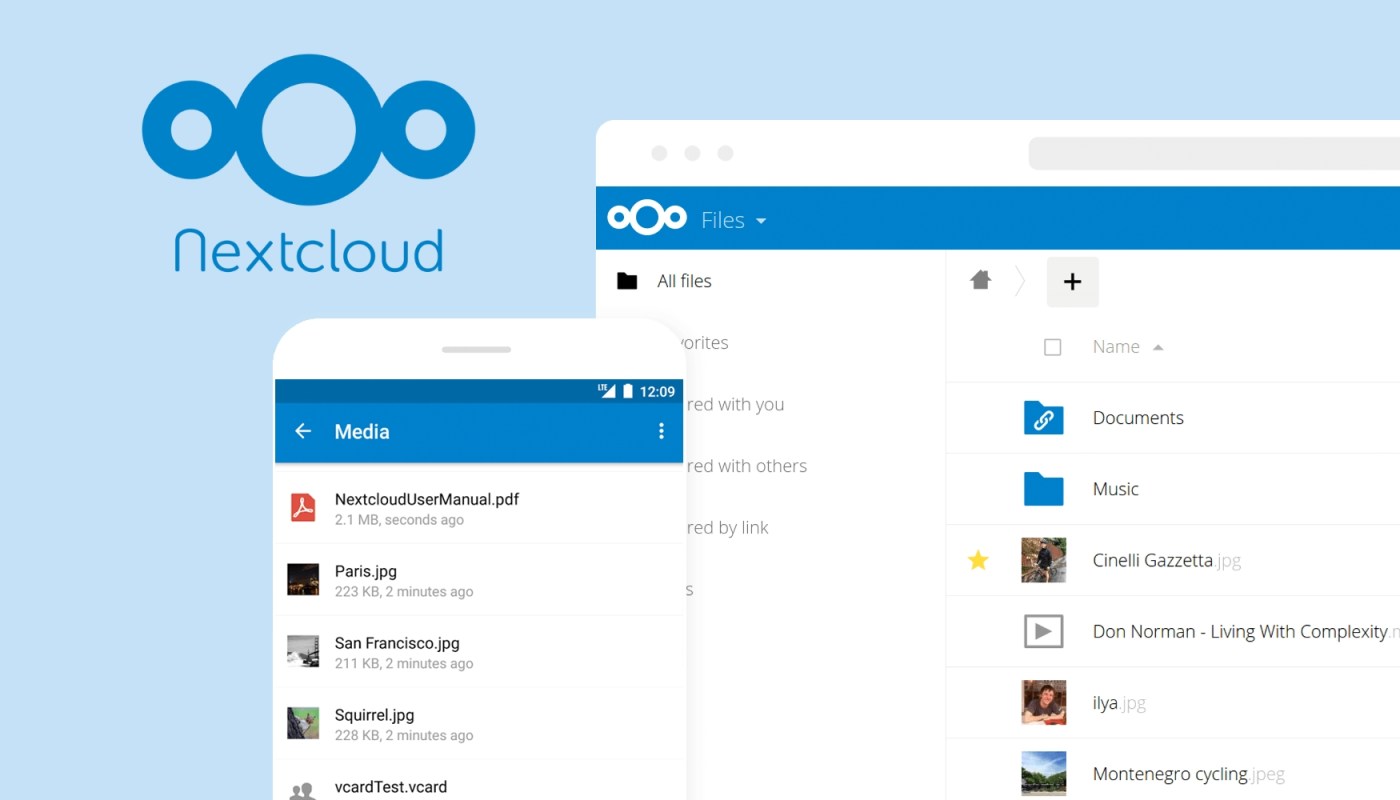Viewport: 1400px width, 800px height.
Task: Open the Music folder icon
Action: coord(1043,489)
